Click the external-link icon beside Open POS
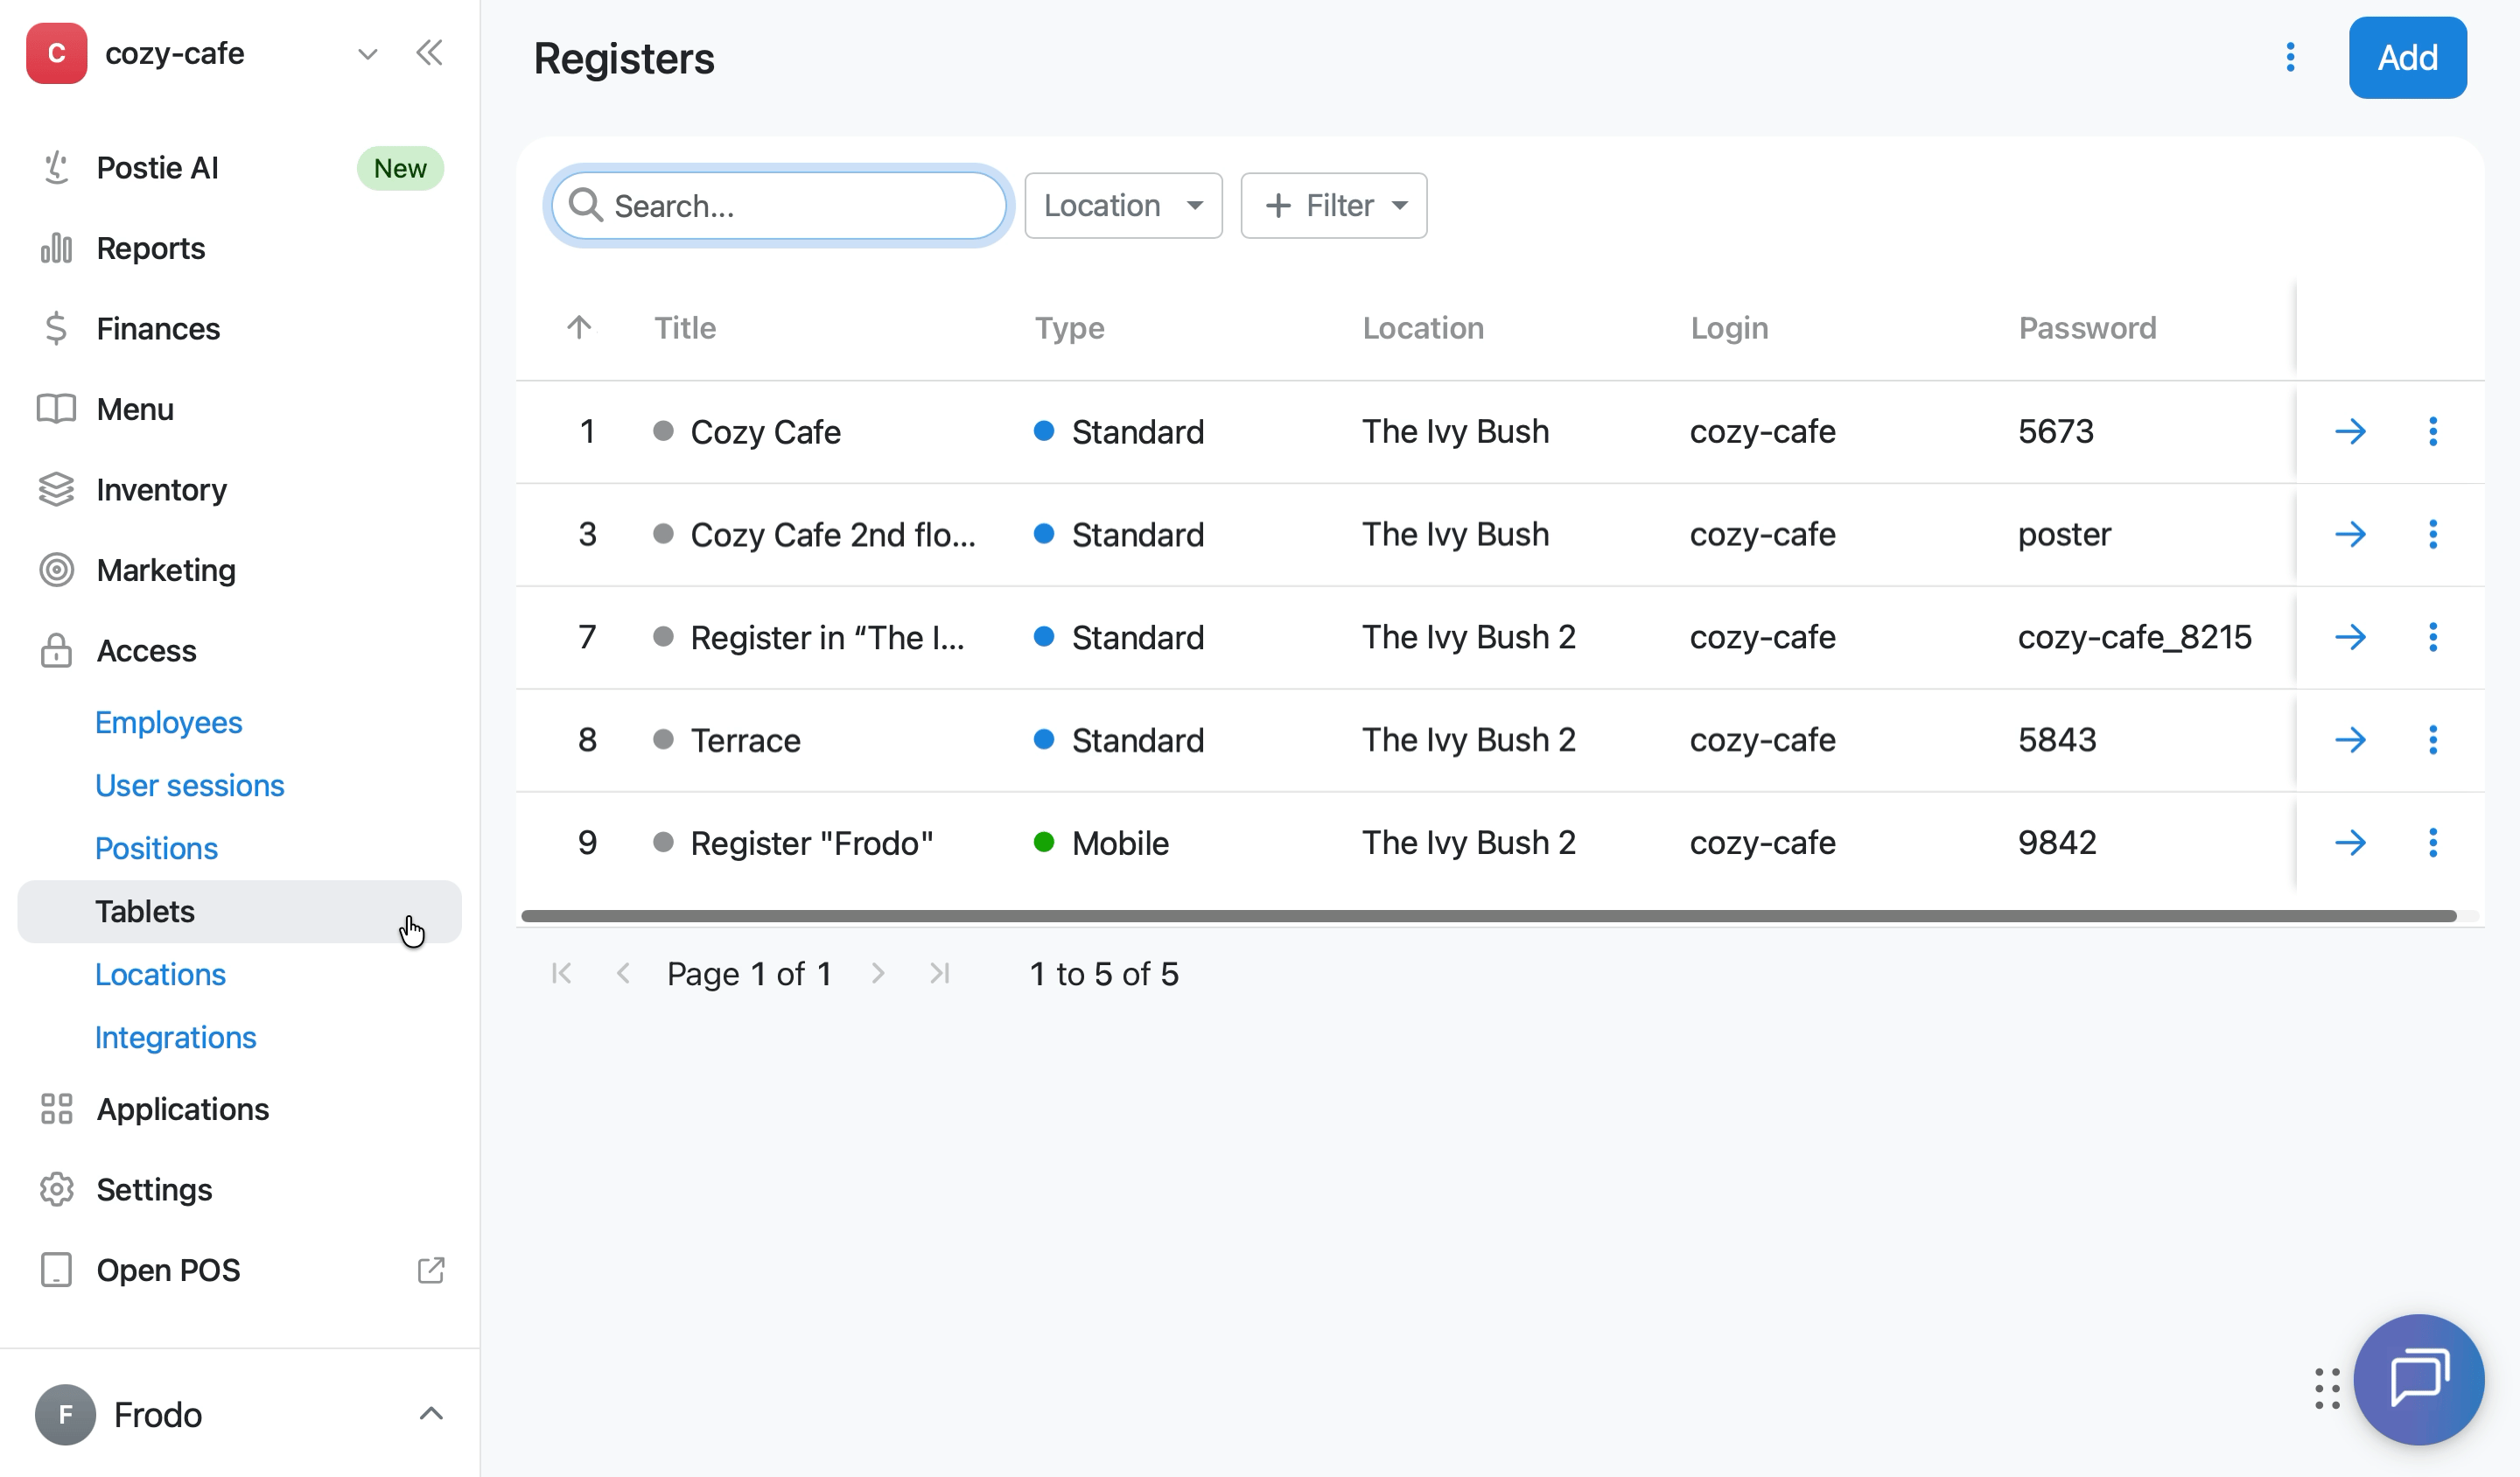This screenshot has width=2520, height=1477. (431, 1270)
